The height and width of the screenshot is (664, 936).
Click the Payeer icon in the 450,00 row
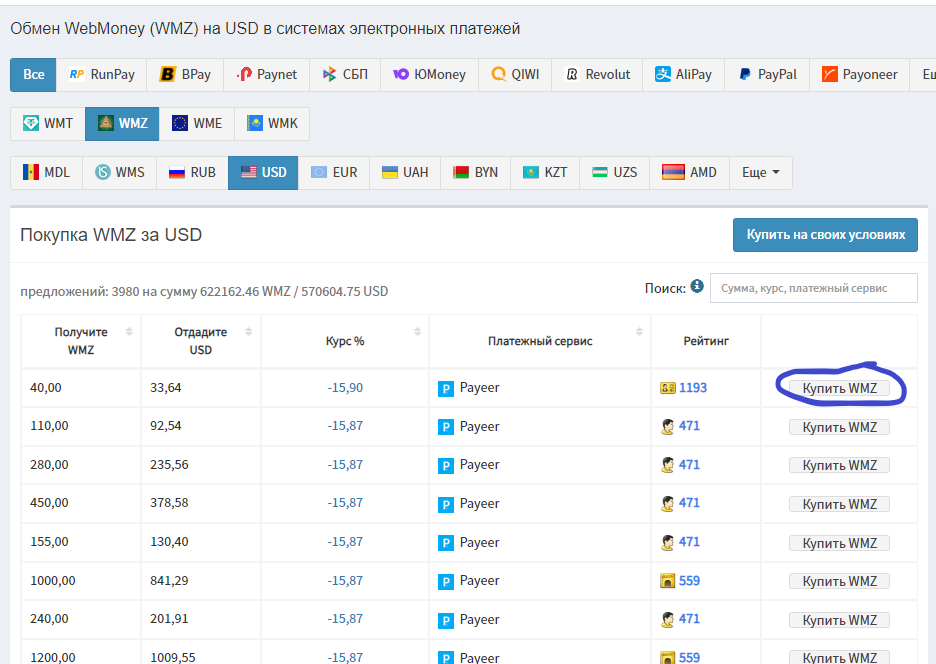[445, 505]
